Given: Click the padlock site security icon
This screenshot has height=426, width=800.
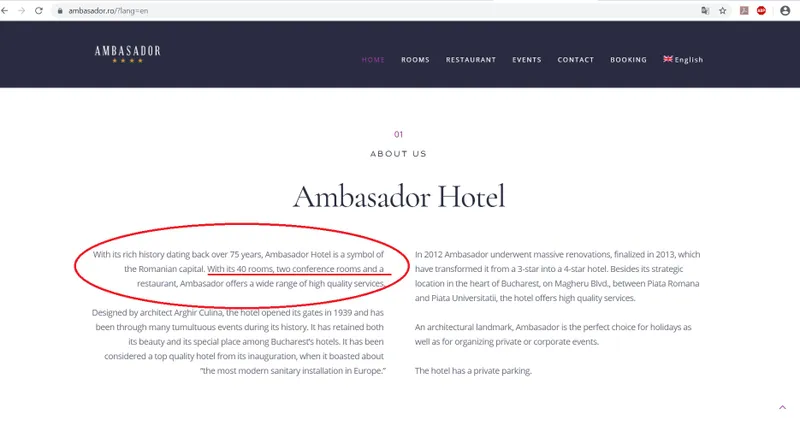Looking at the screenshot, I should [x=60, y=10].
